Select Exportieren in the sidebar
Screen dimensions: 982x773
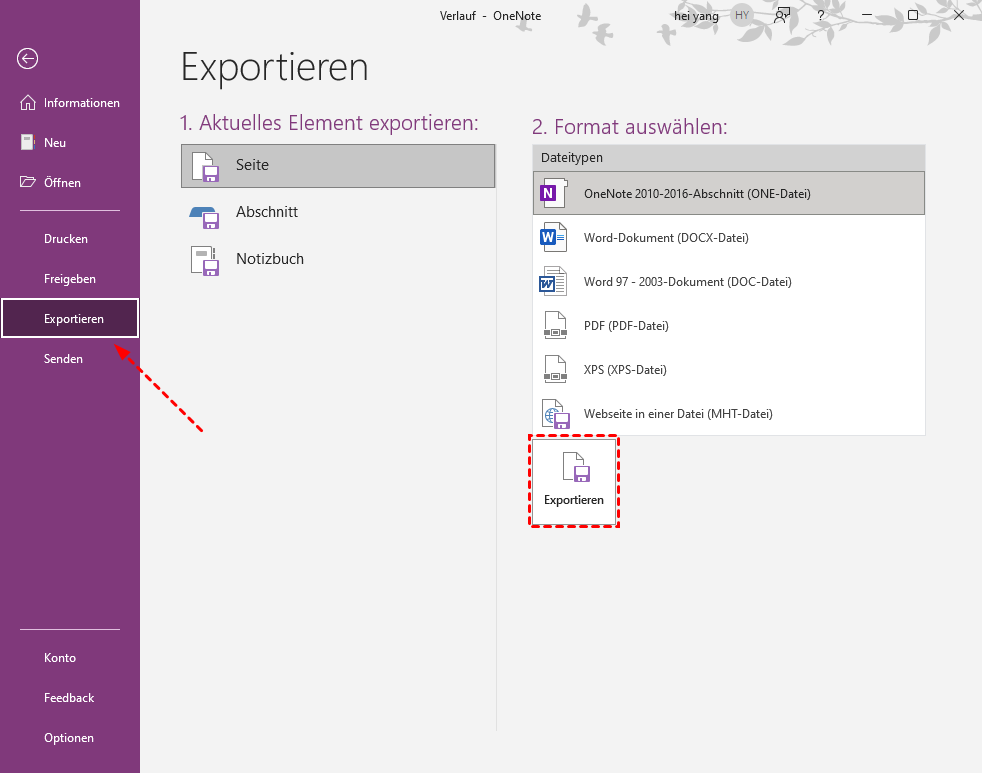[70, 318]
